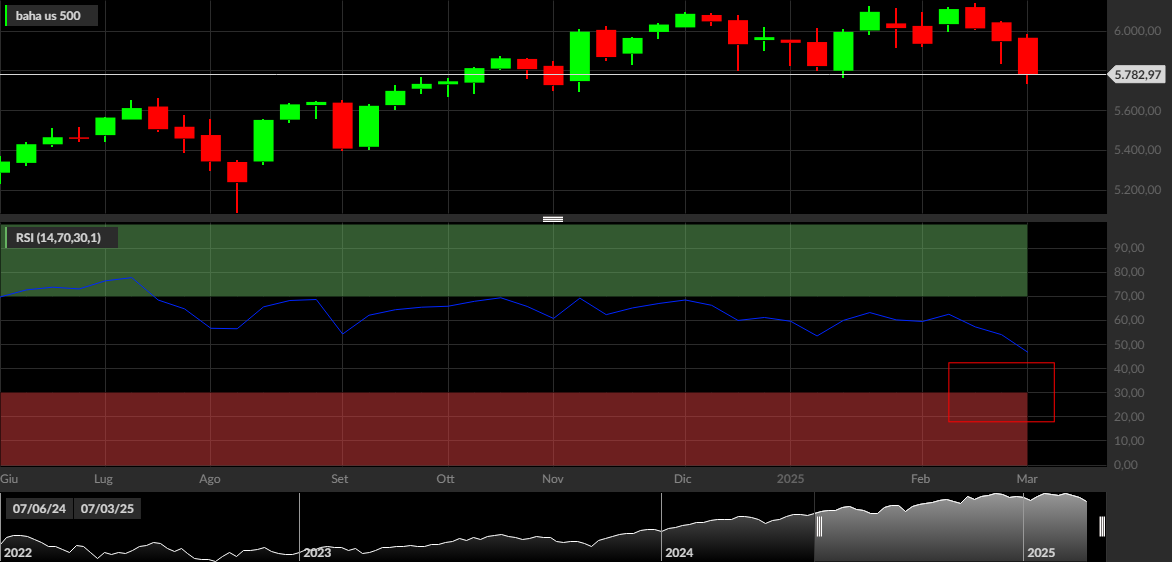Open the RSI (14,70,30,1) indicator label

[x=61, y=238]
